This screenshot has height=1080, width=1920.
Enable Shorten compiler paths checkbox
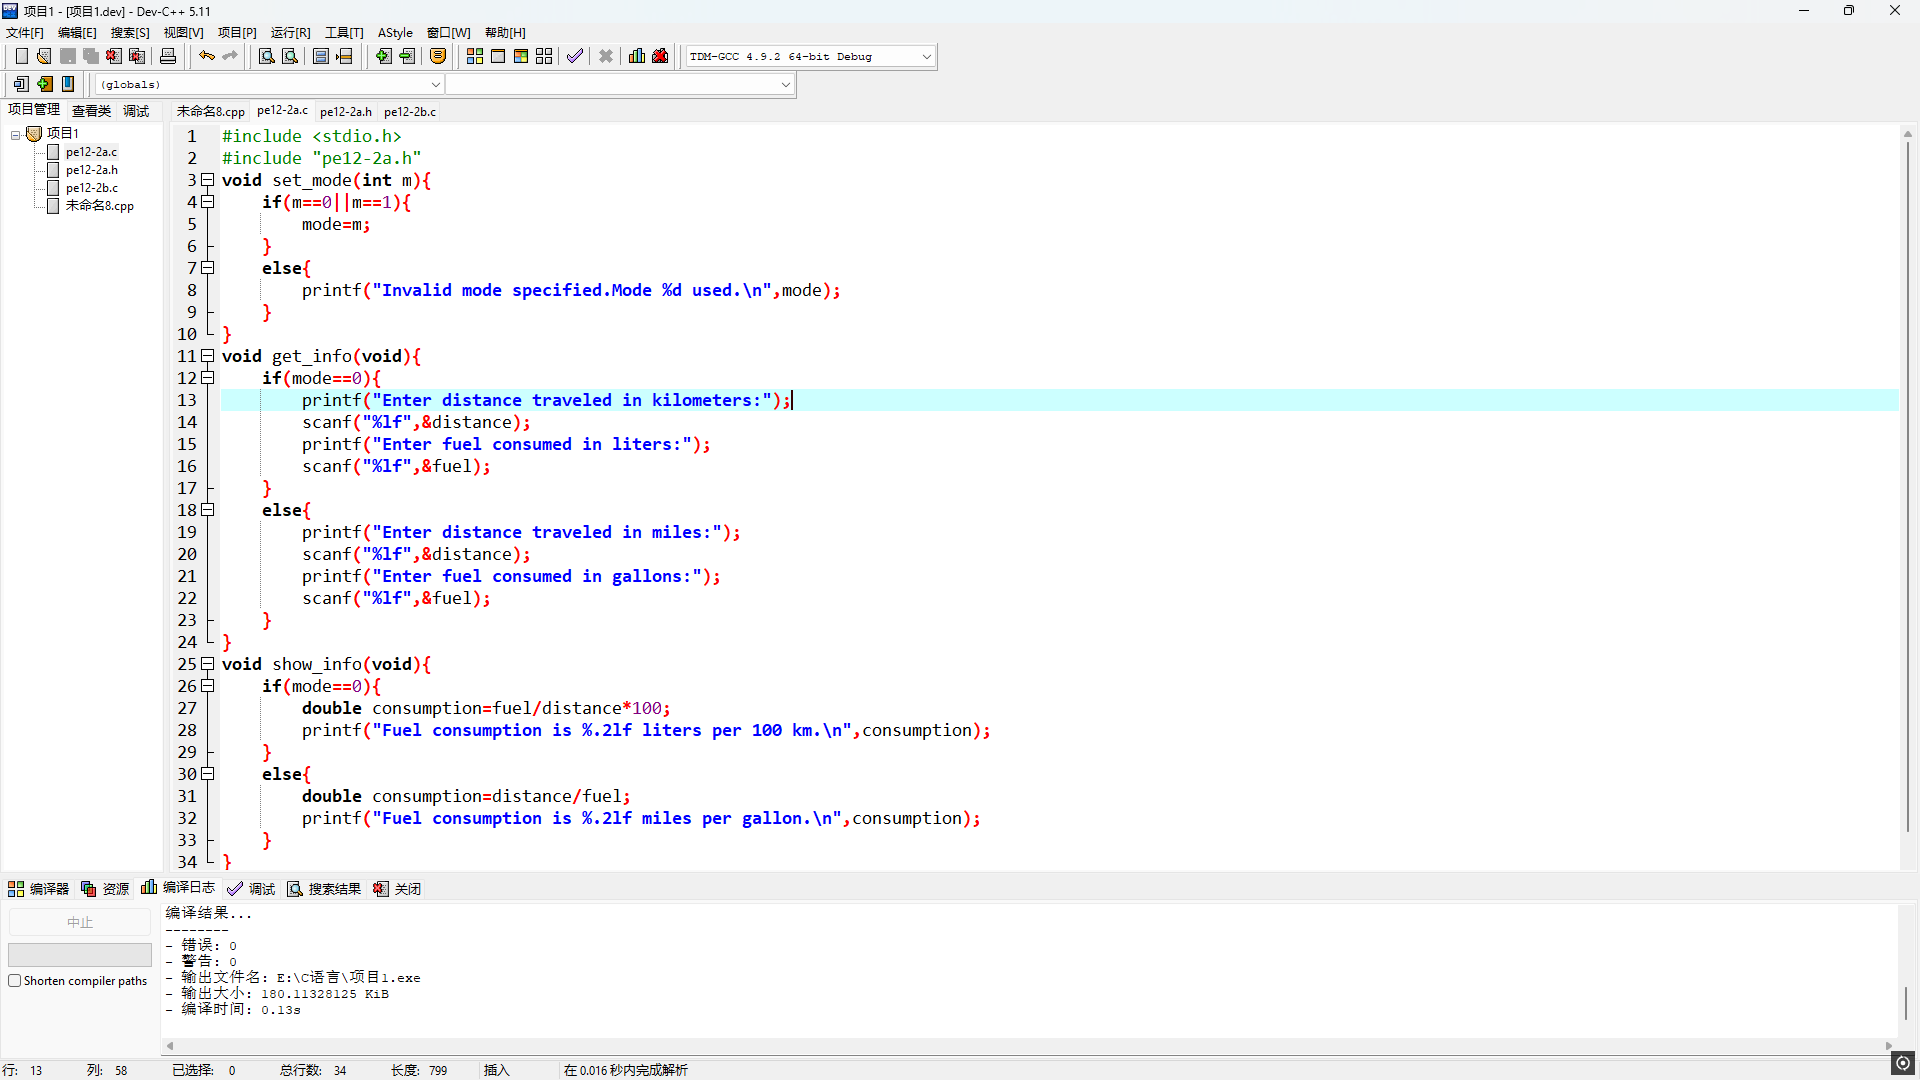point(15,981)
